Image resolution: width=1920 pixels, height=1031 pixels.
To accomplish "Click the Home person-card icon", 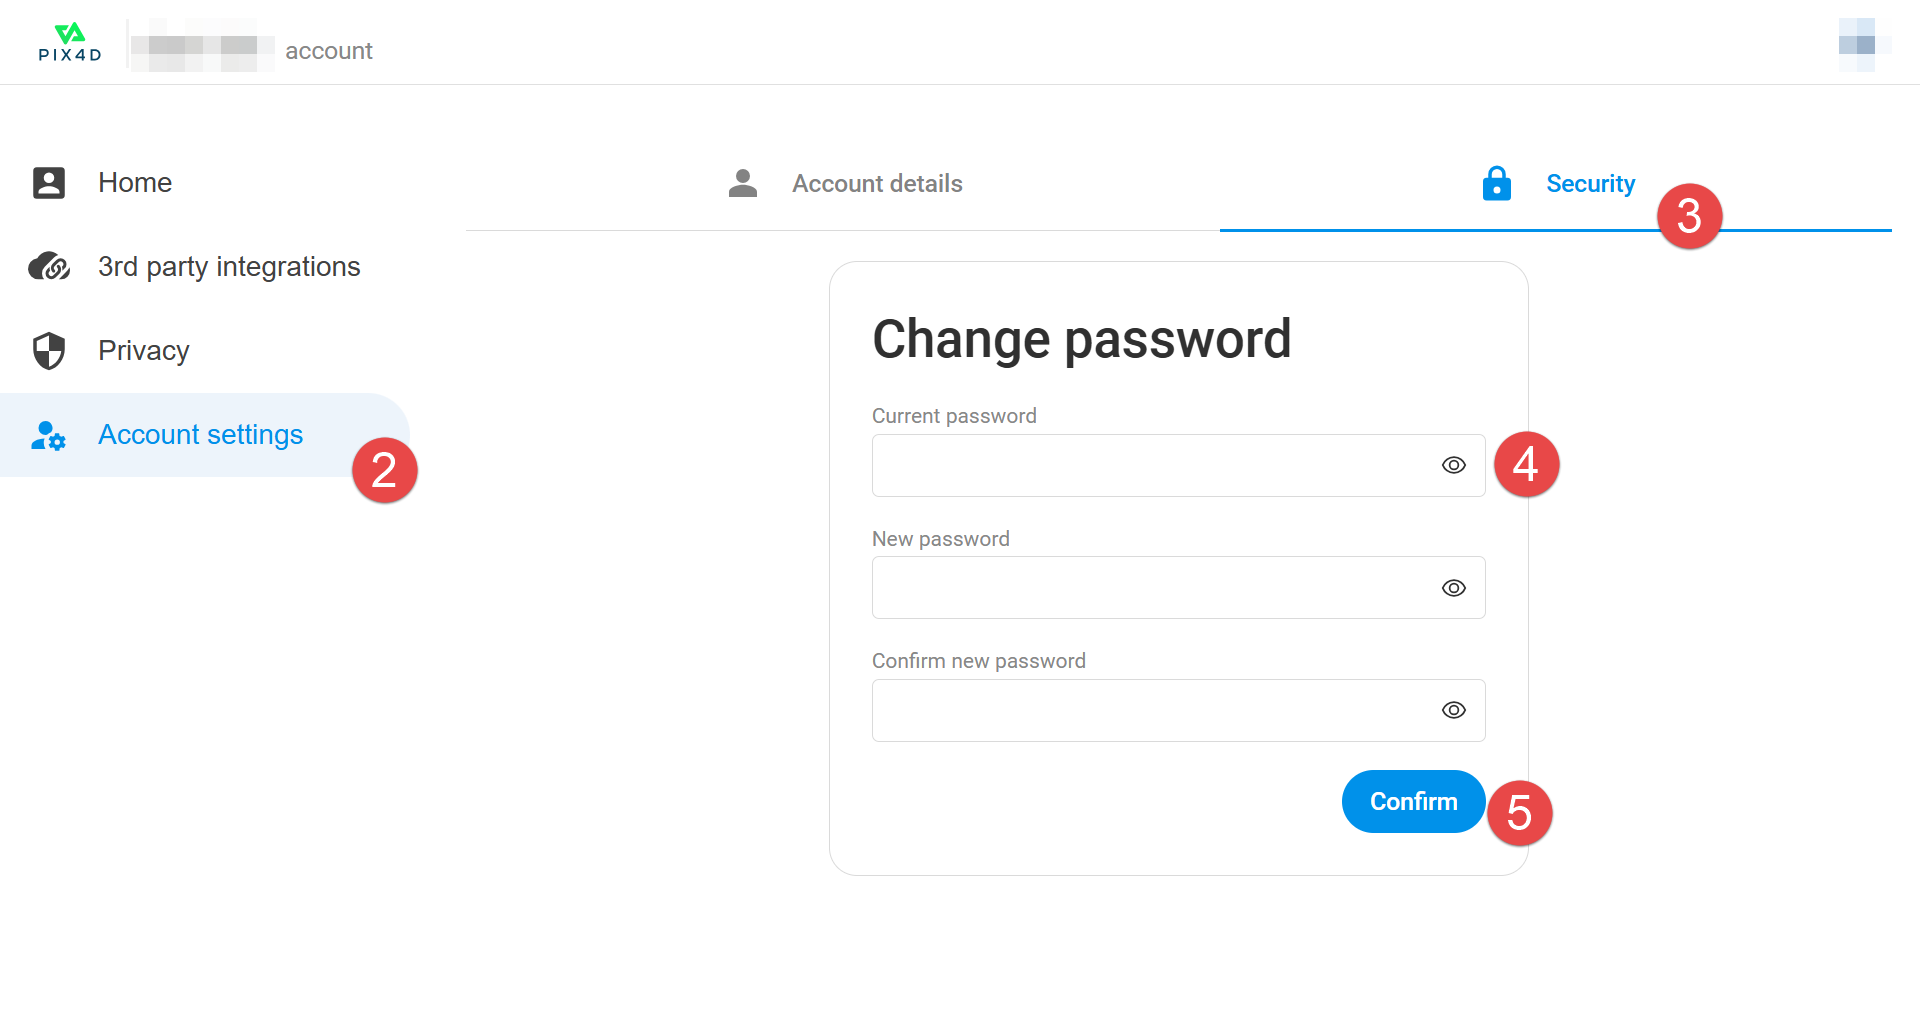I will pyautogui.click(x=49, y=183).
